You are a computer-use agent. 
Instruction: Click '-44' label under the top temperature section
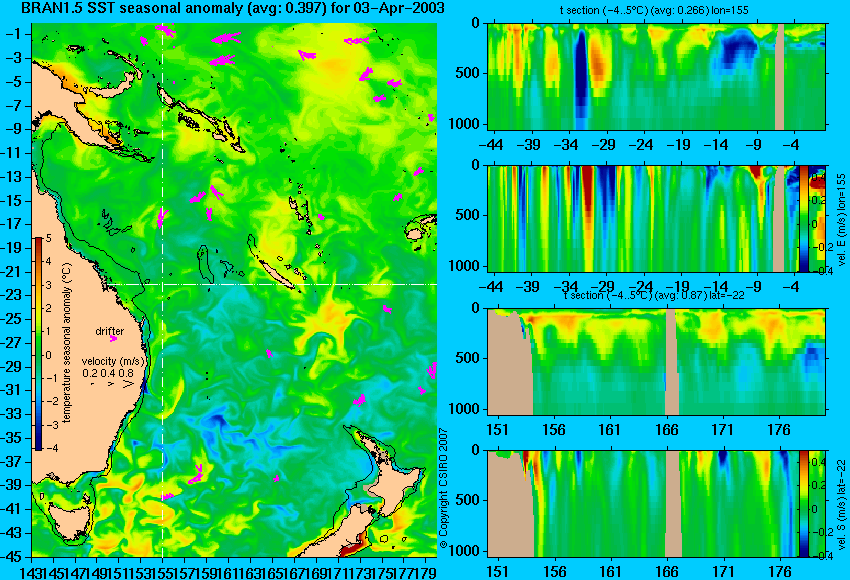point(491,145)
